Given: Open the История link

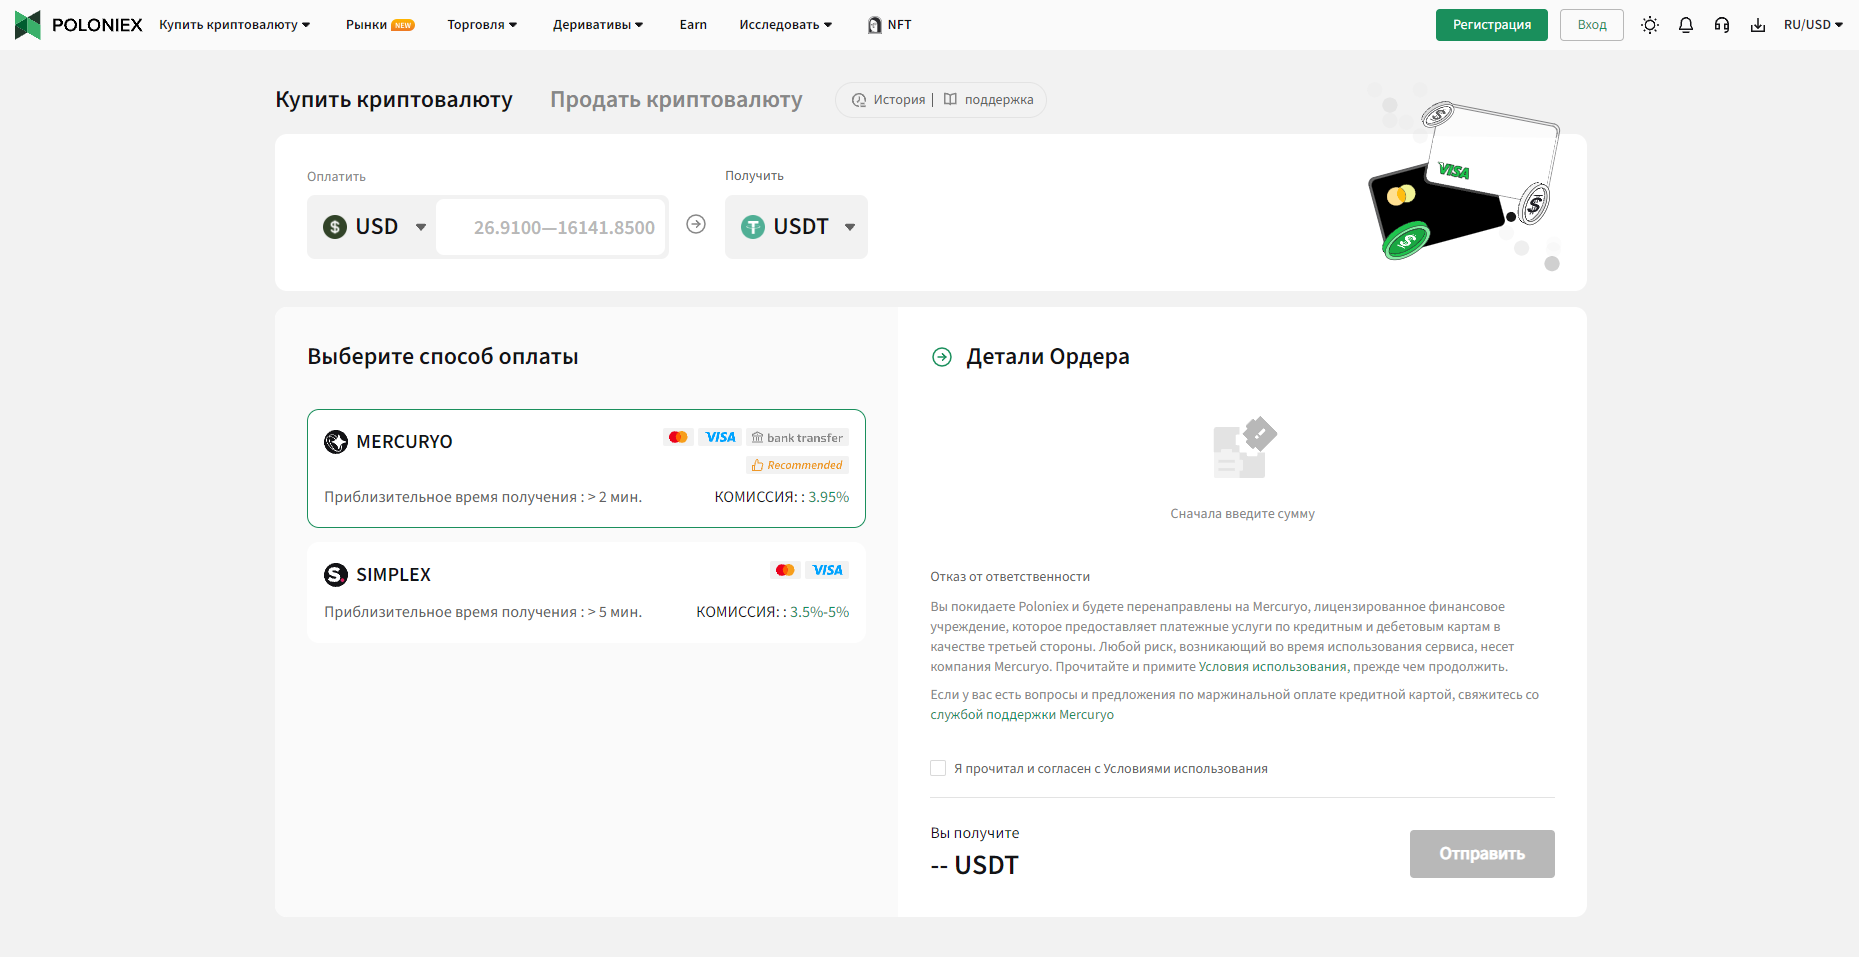Looking at the screenshot, I should (899, 100).
